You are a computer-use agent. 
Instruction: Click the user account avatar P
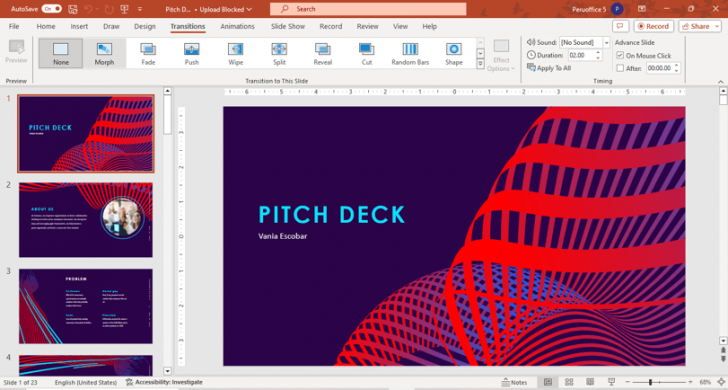(617, 9)
